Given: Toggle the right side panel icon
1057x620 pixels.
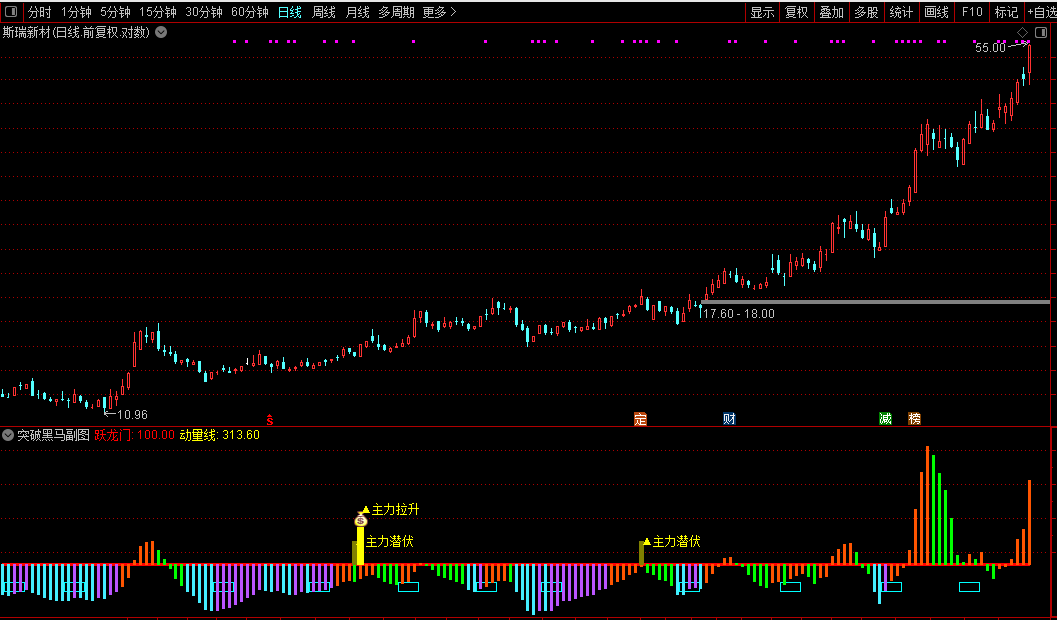Looking at the screenshot, I should [1041, 32].
